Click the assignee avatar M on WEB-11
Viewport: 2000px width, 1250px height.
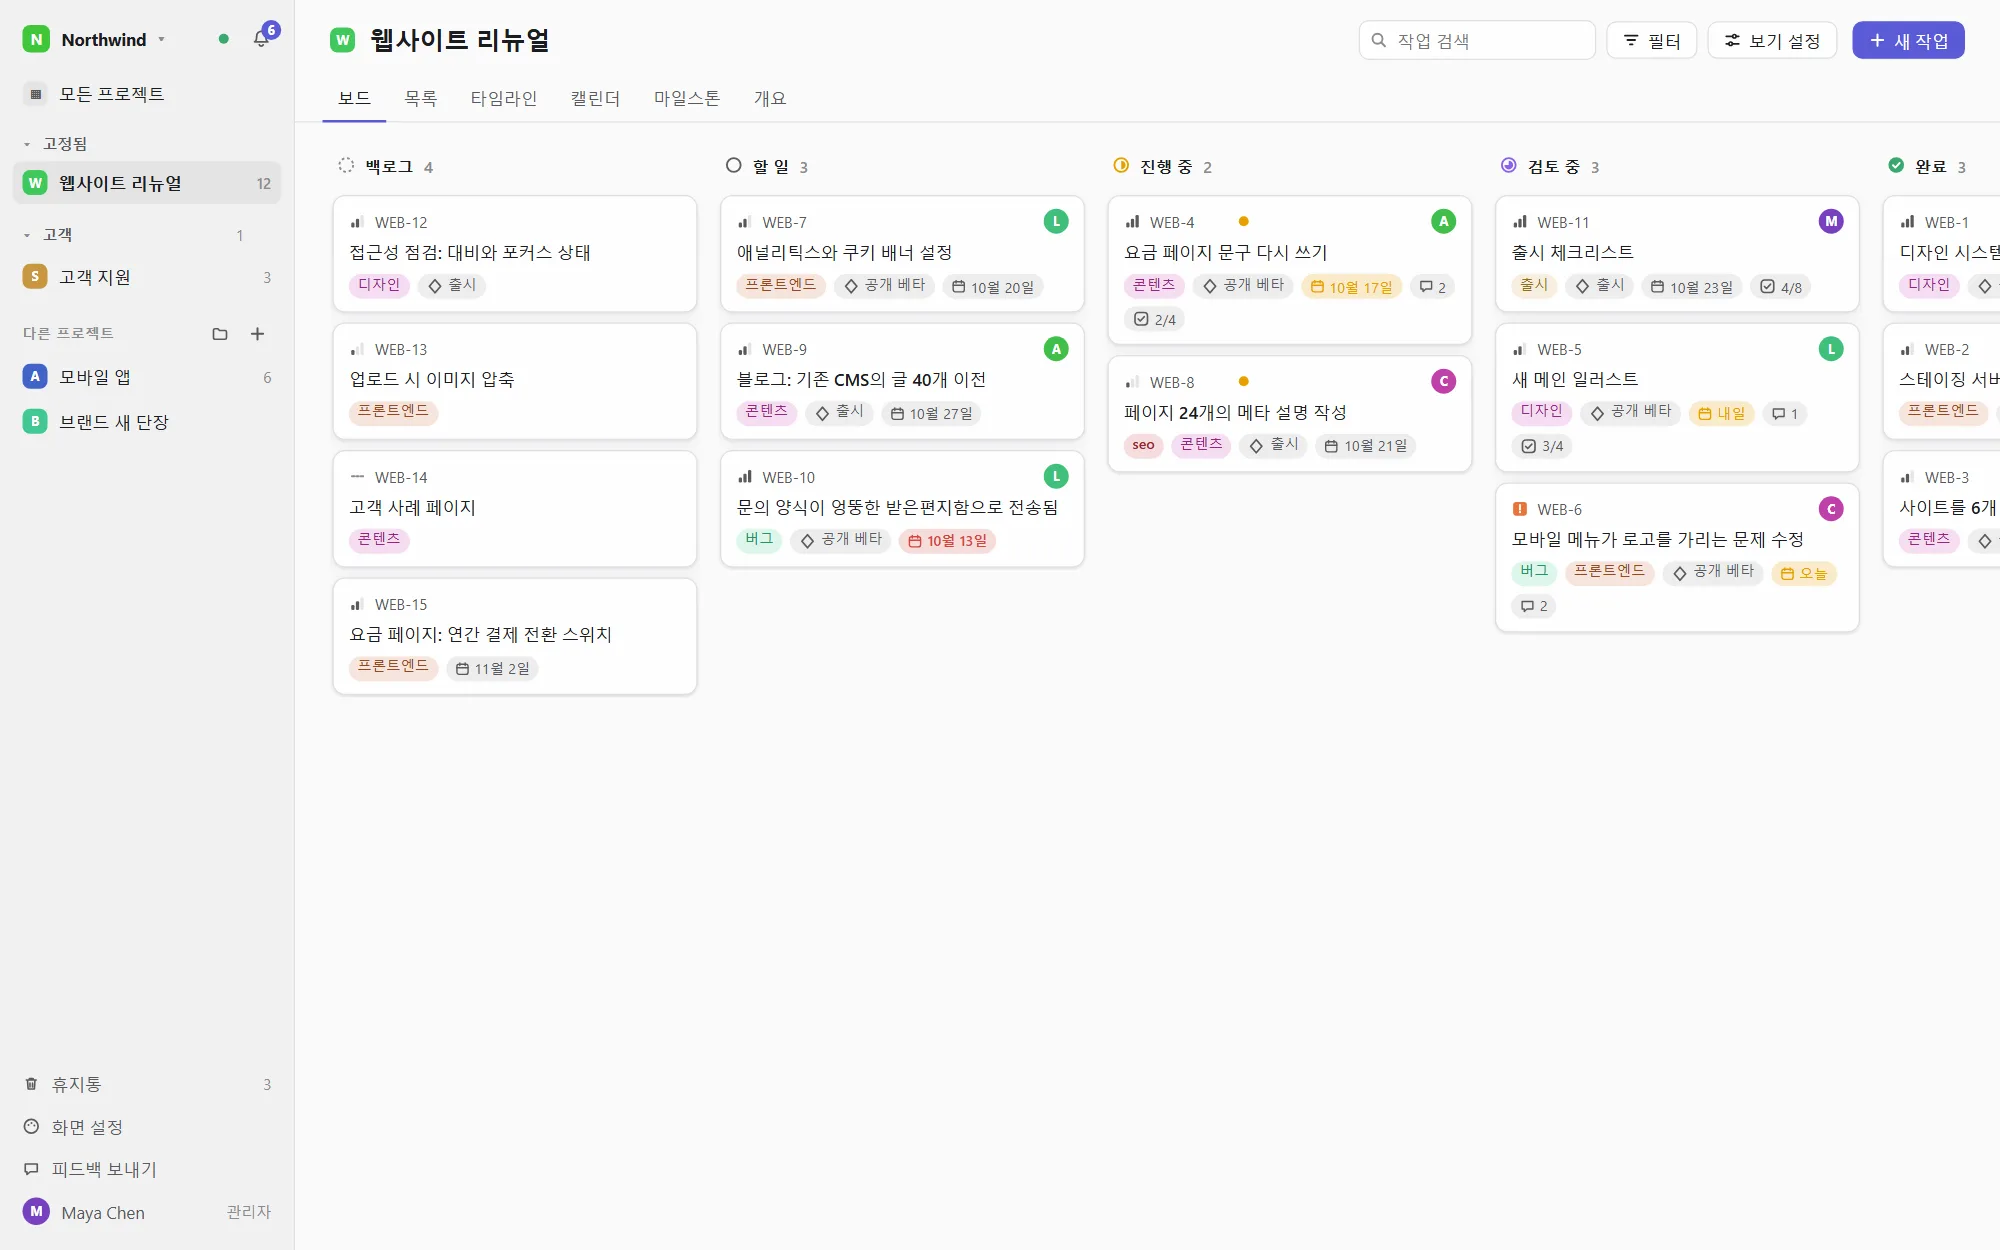click(x=1831, y=222)
